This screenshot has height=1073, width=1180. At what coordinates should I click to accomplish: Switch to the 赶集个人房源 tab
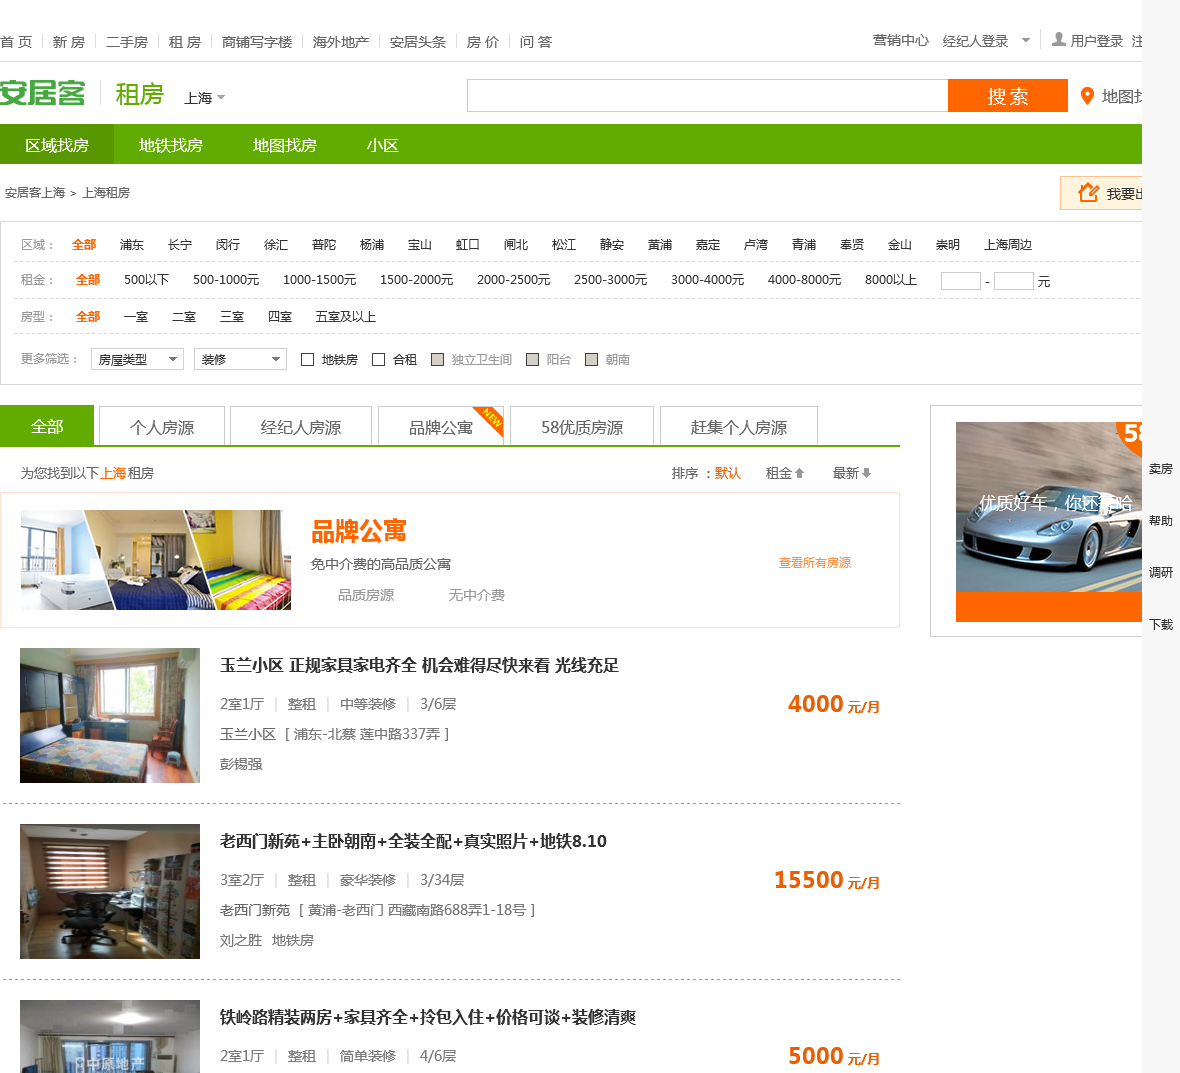click(739, 427)
